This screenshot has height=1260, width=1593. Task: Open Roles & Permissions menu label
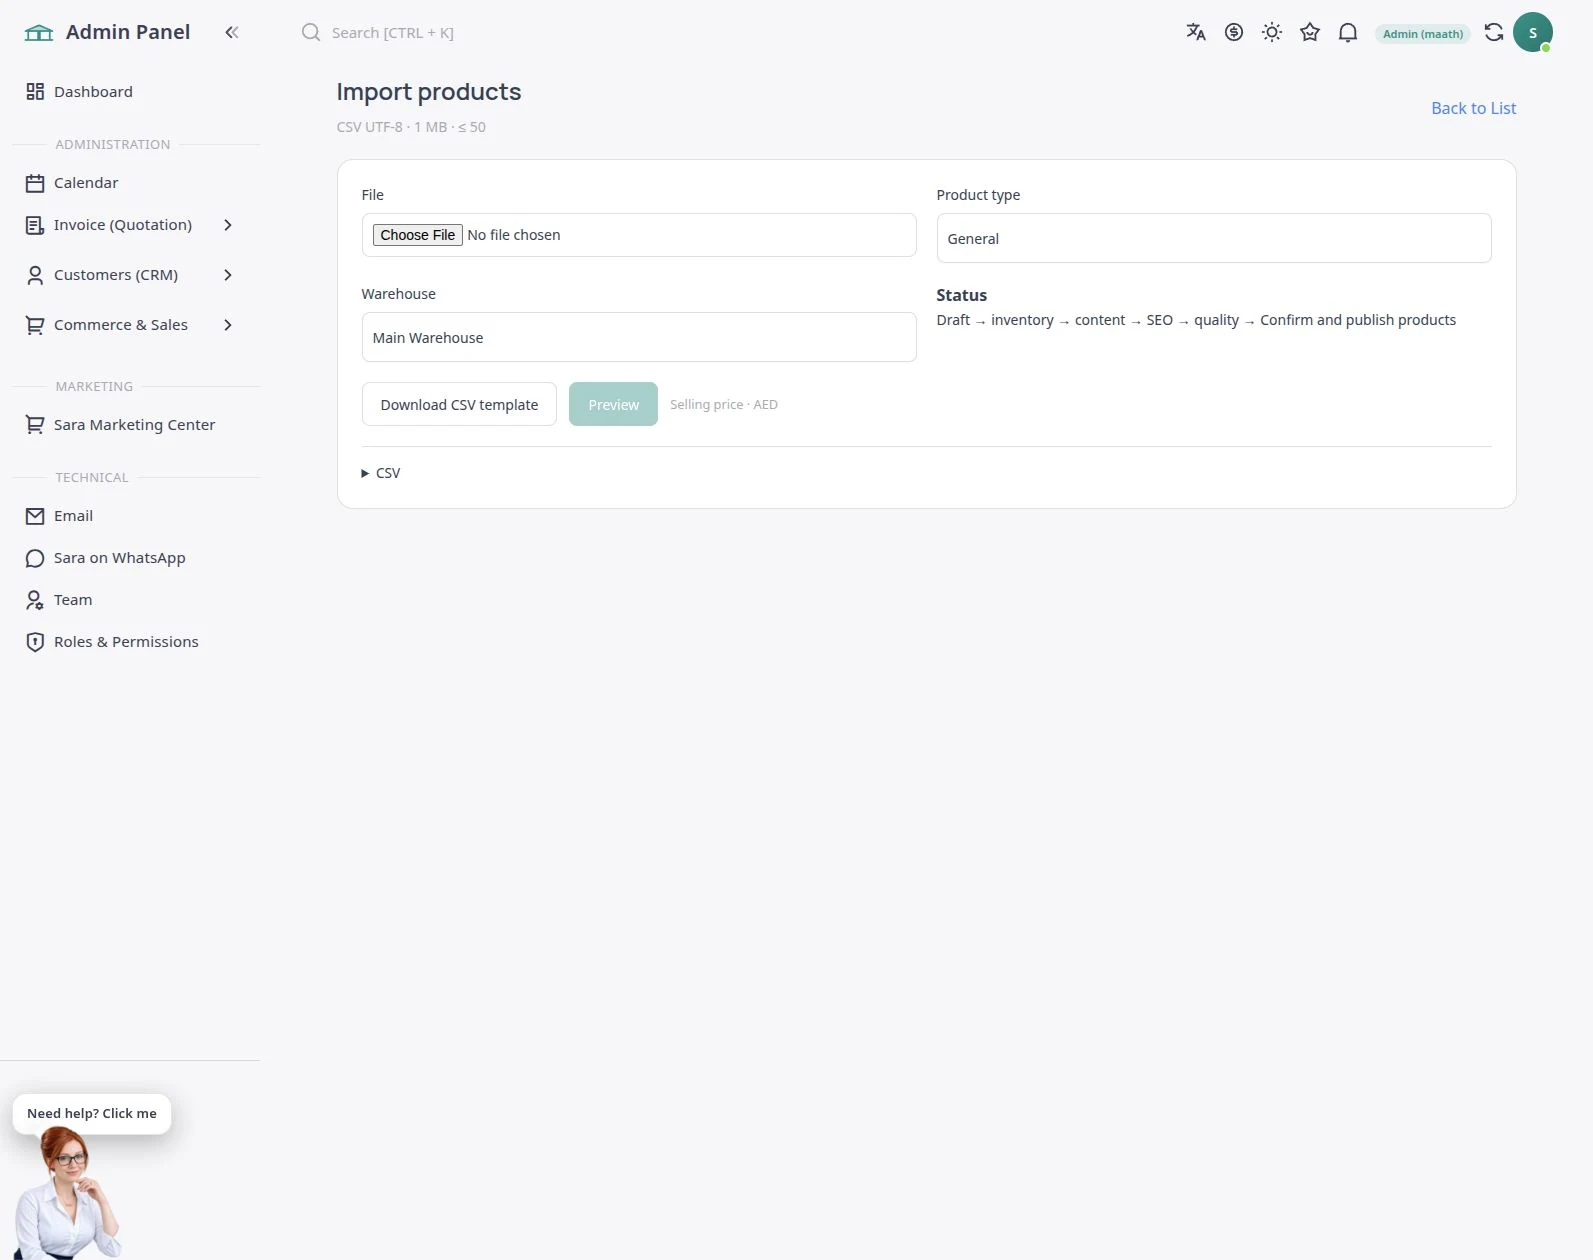click(126, 642)
